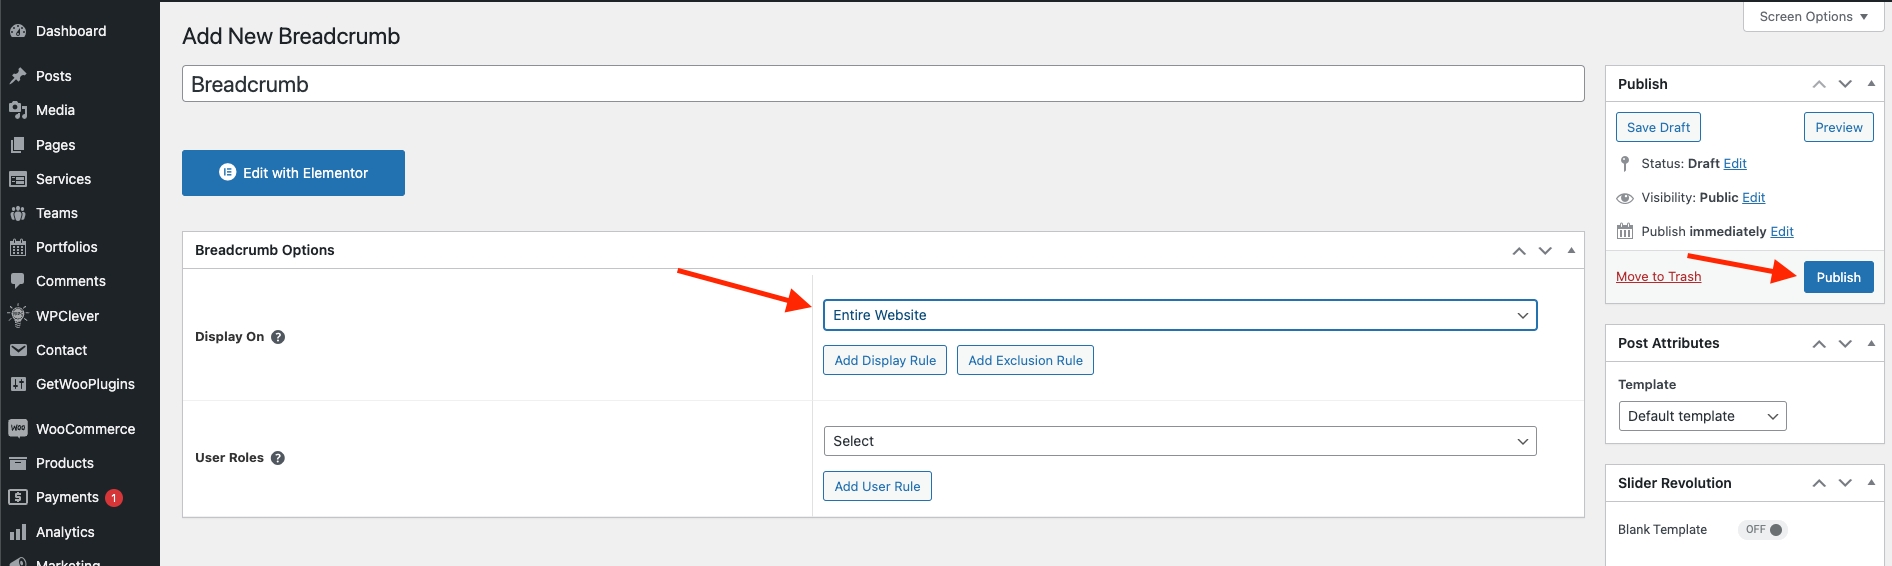Open Media in the sidebar menu

(55, 110)
